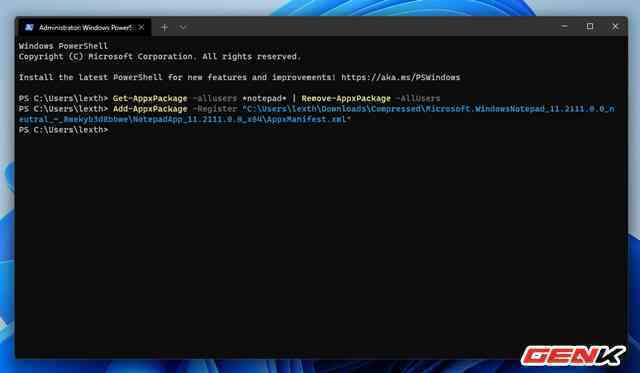Screen dimensions: 640x373
Task: Click the Add-AppxPackage command text
Action: click(150, 109)
